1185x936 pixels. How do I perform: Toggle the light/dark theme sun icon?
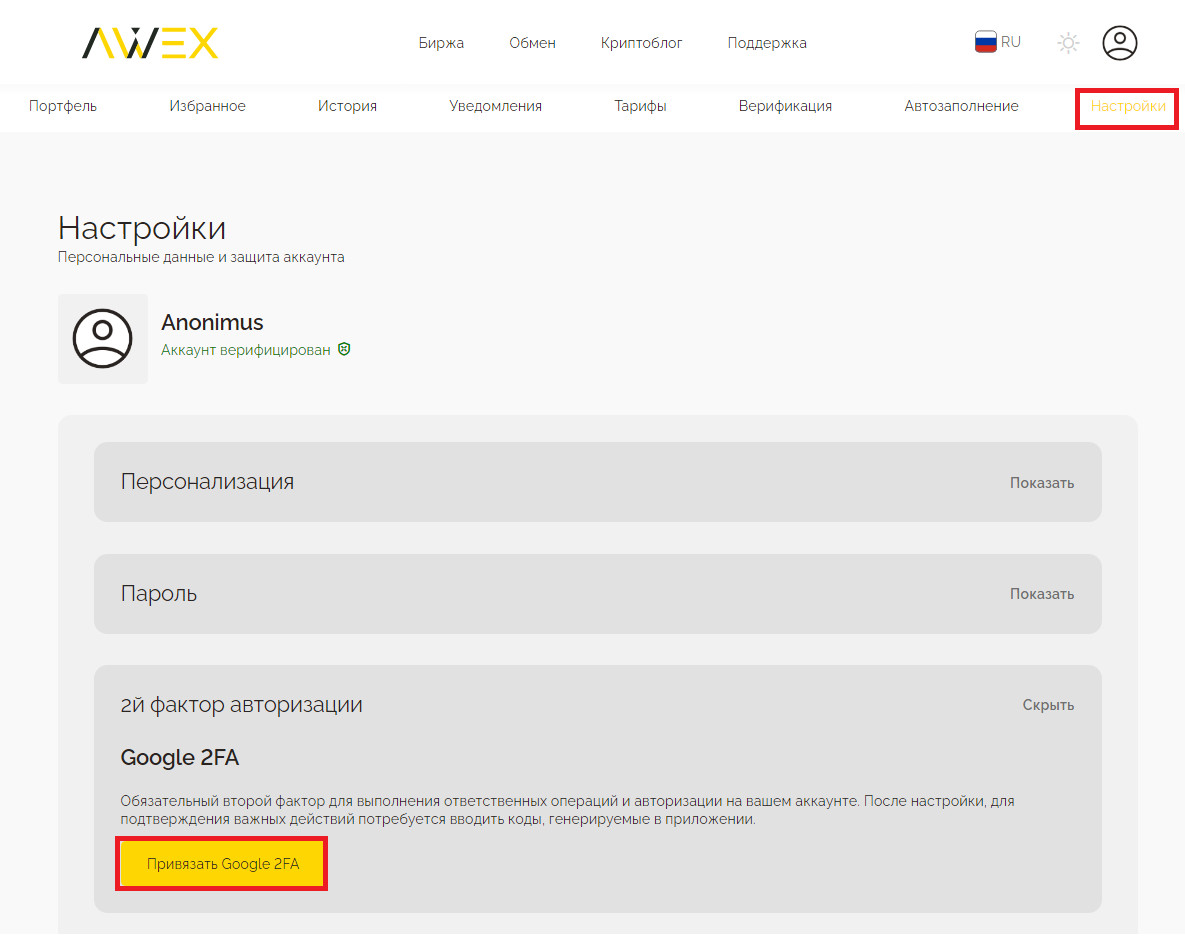(x=1068, y=43)
